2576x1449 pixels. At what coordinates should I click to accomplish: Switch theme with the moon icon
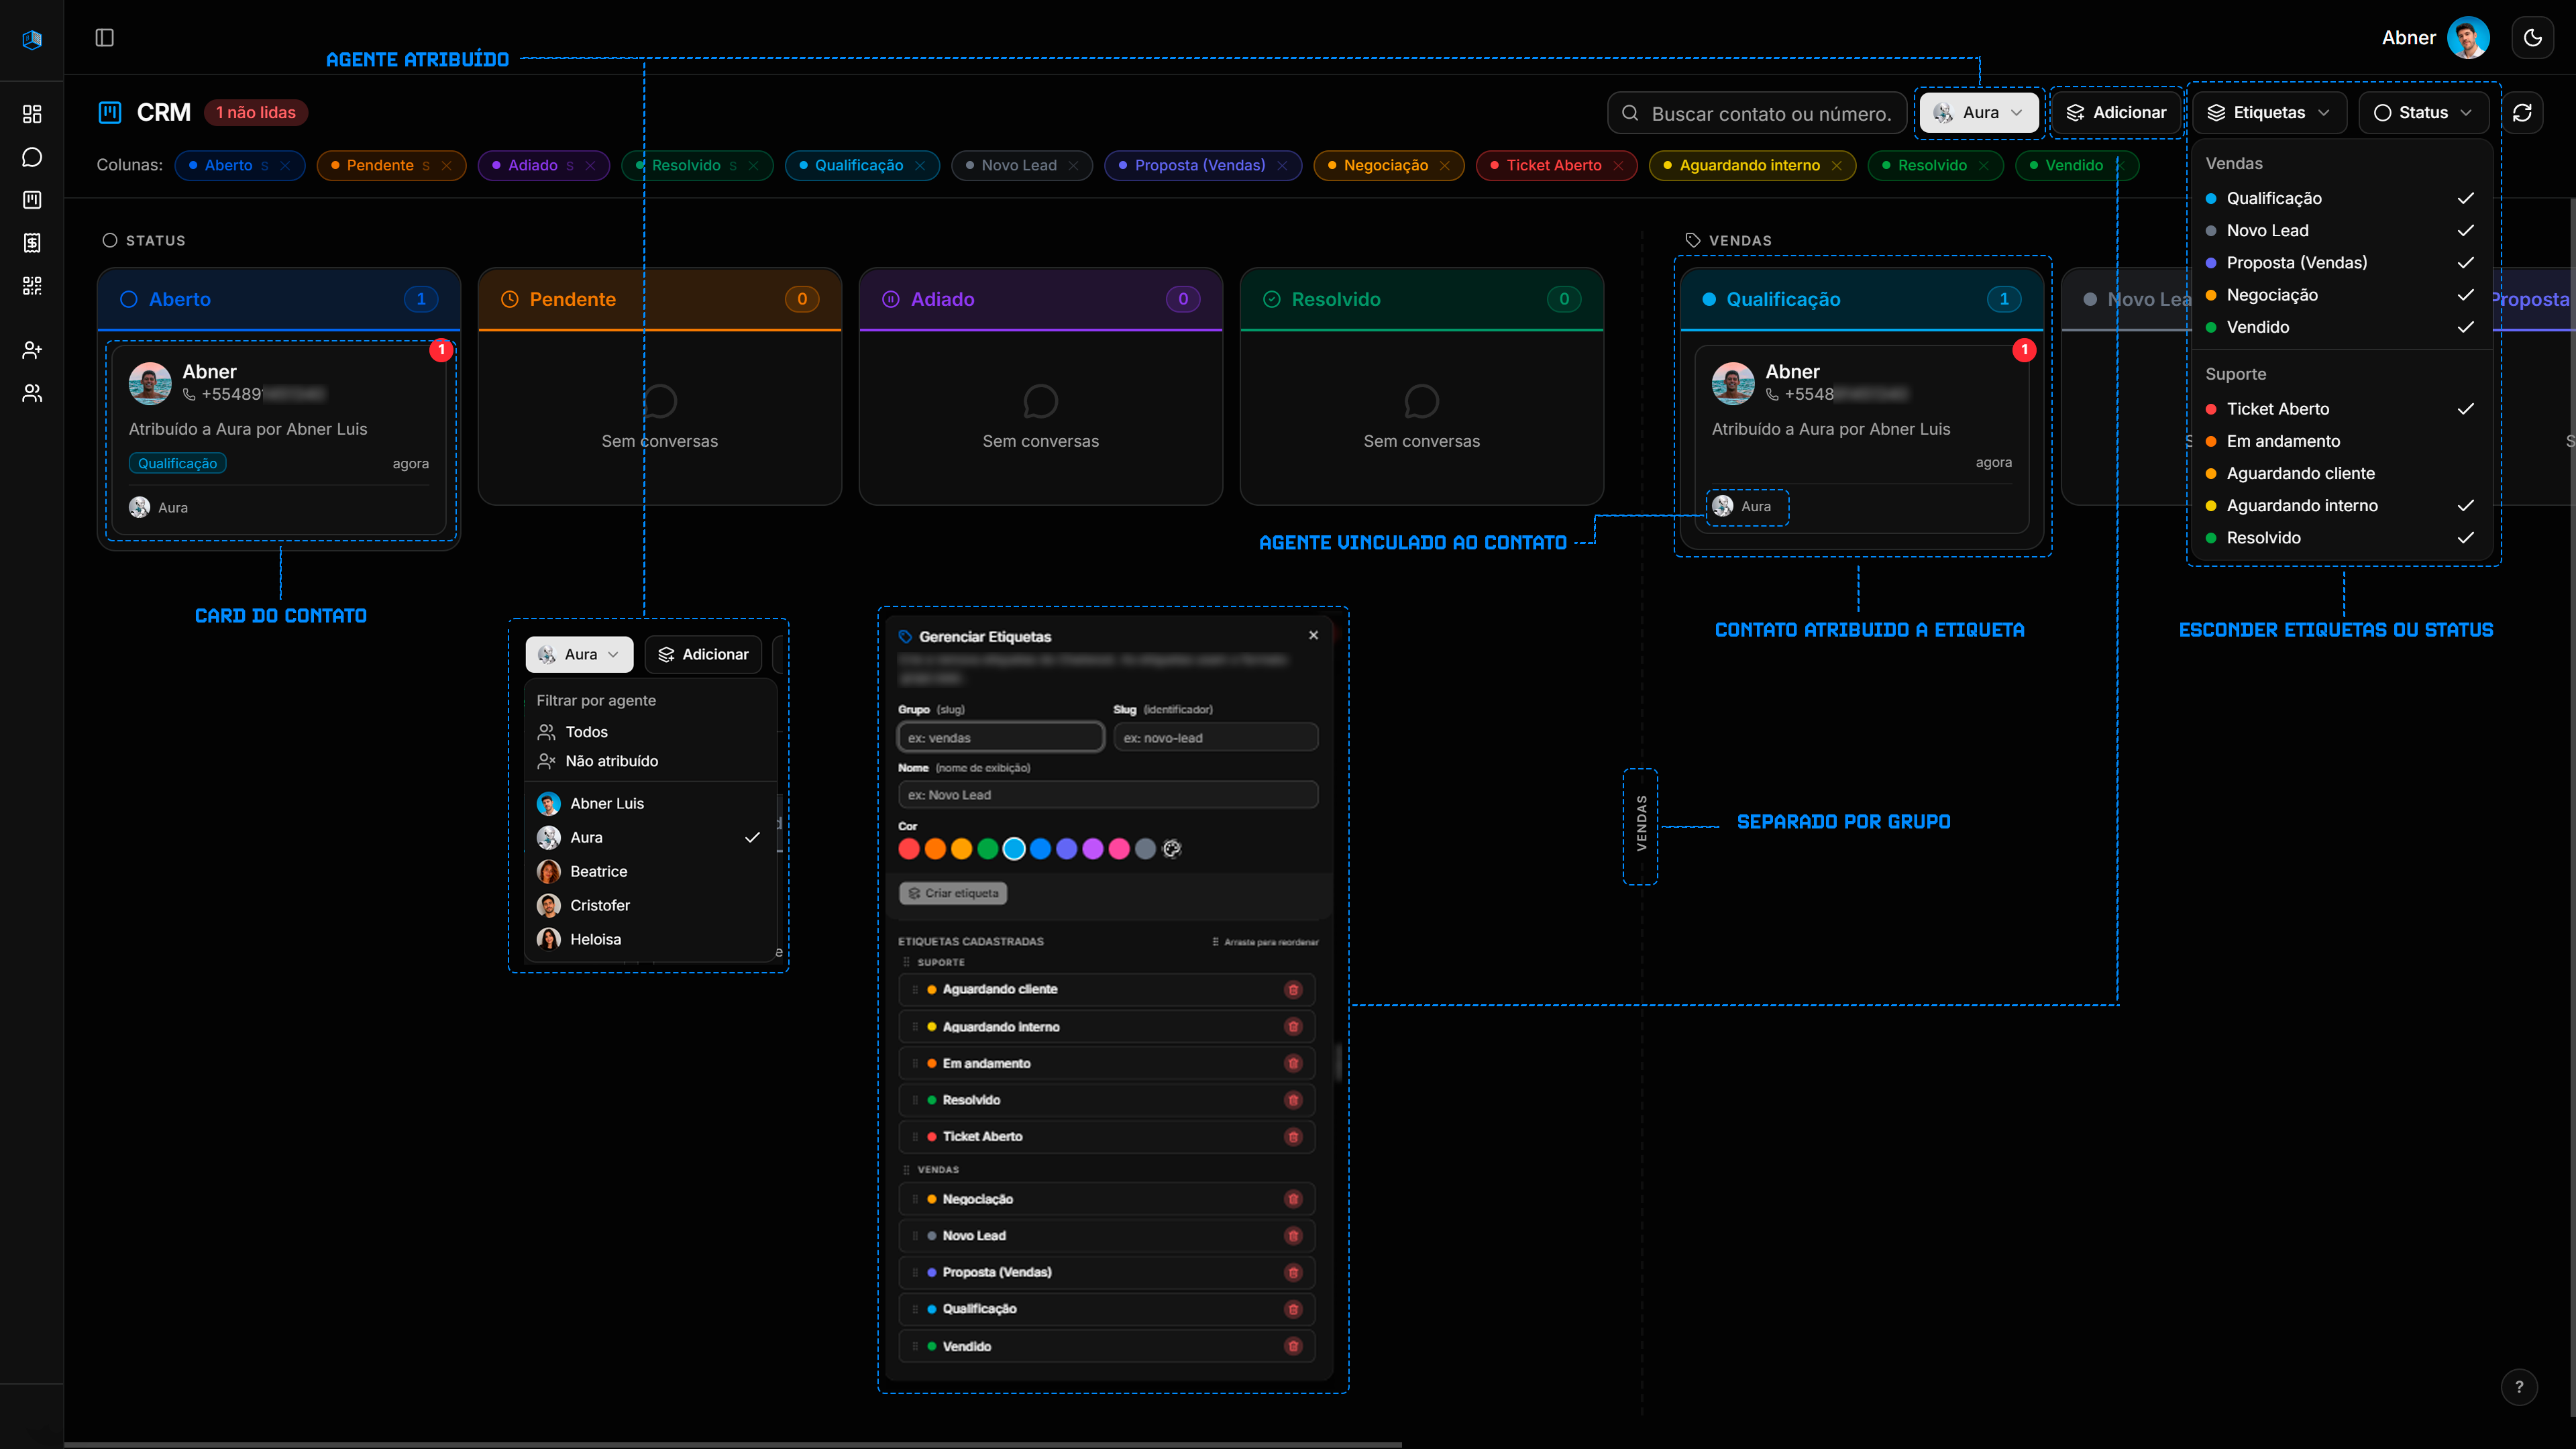pyautogui.click(x=2532, y=38)
